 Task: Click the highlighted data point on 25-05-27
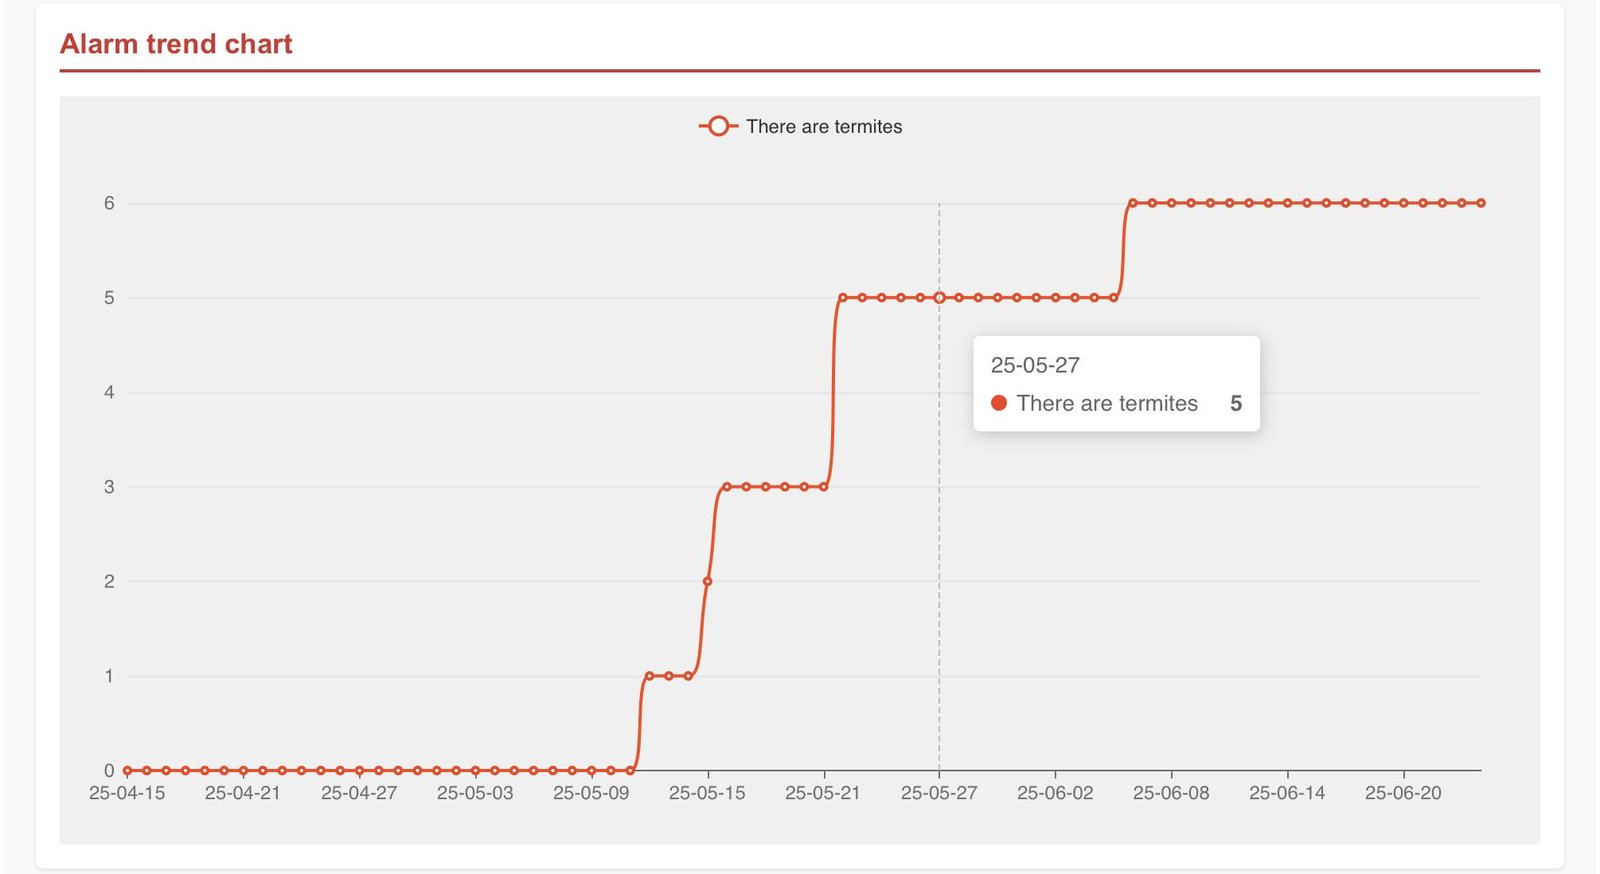tap(939, 298)
